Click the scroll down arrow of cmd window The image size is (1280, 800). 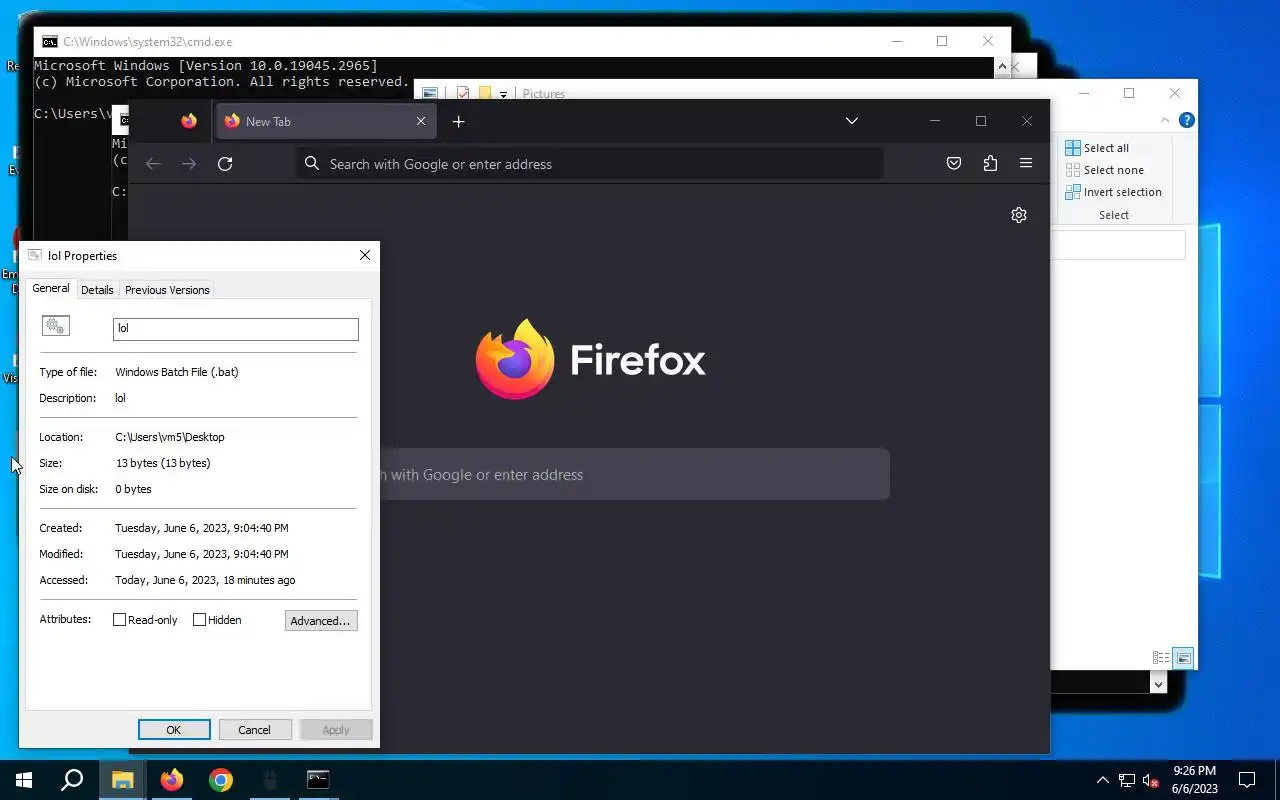tap(1158, 684)
